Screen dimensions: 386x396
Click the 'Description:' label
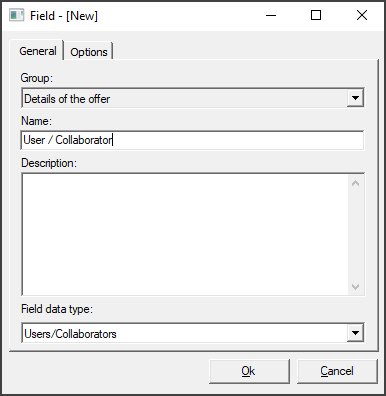49,163
